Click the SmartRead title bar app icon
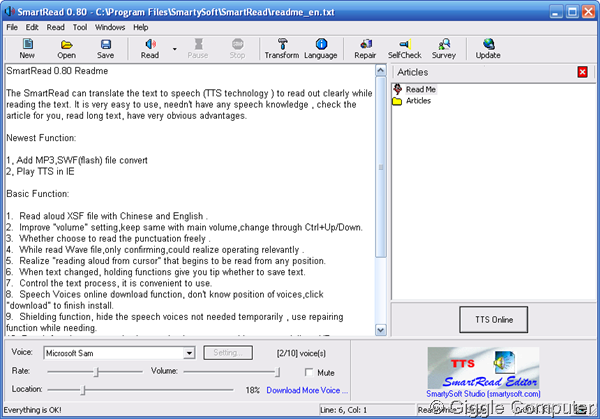 (x=9, y=11)
